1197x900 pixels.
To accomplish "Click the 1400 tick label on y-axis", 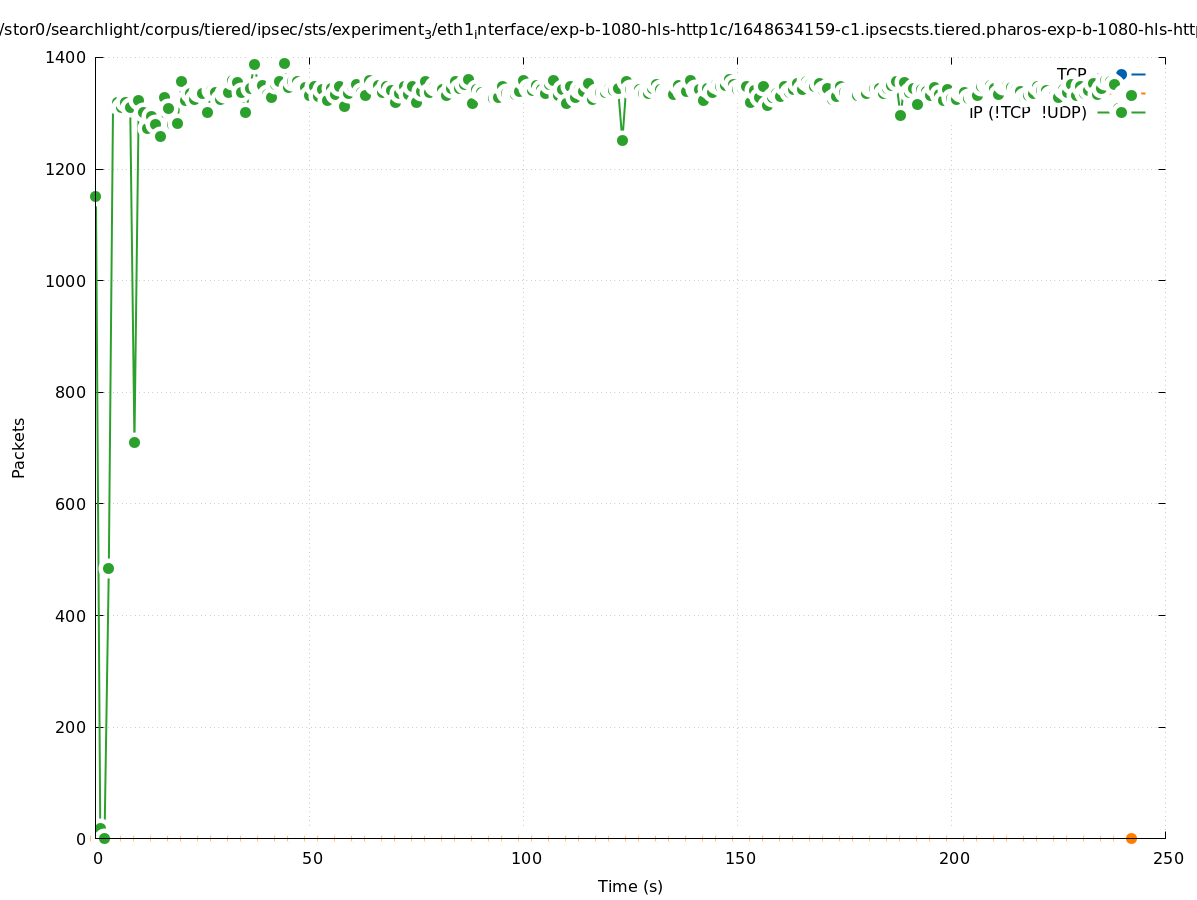I will pyautogui.click(x=67, y=58).
